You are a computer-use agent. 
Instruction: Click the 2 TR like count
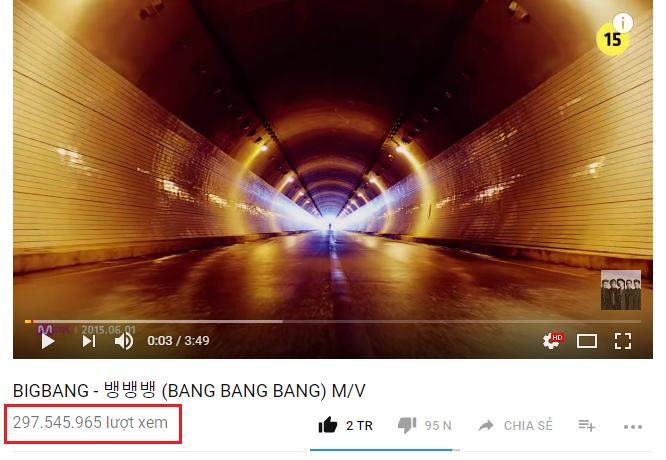point(359,426)
